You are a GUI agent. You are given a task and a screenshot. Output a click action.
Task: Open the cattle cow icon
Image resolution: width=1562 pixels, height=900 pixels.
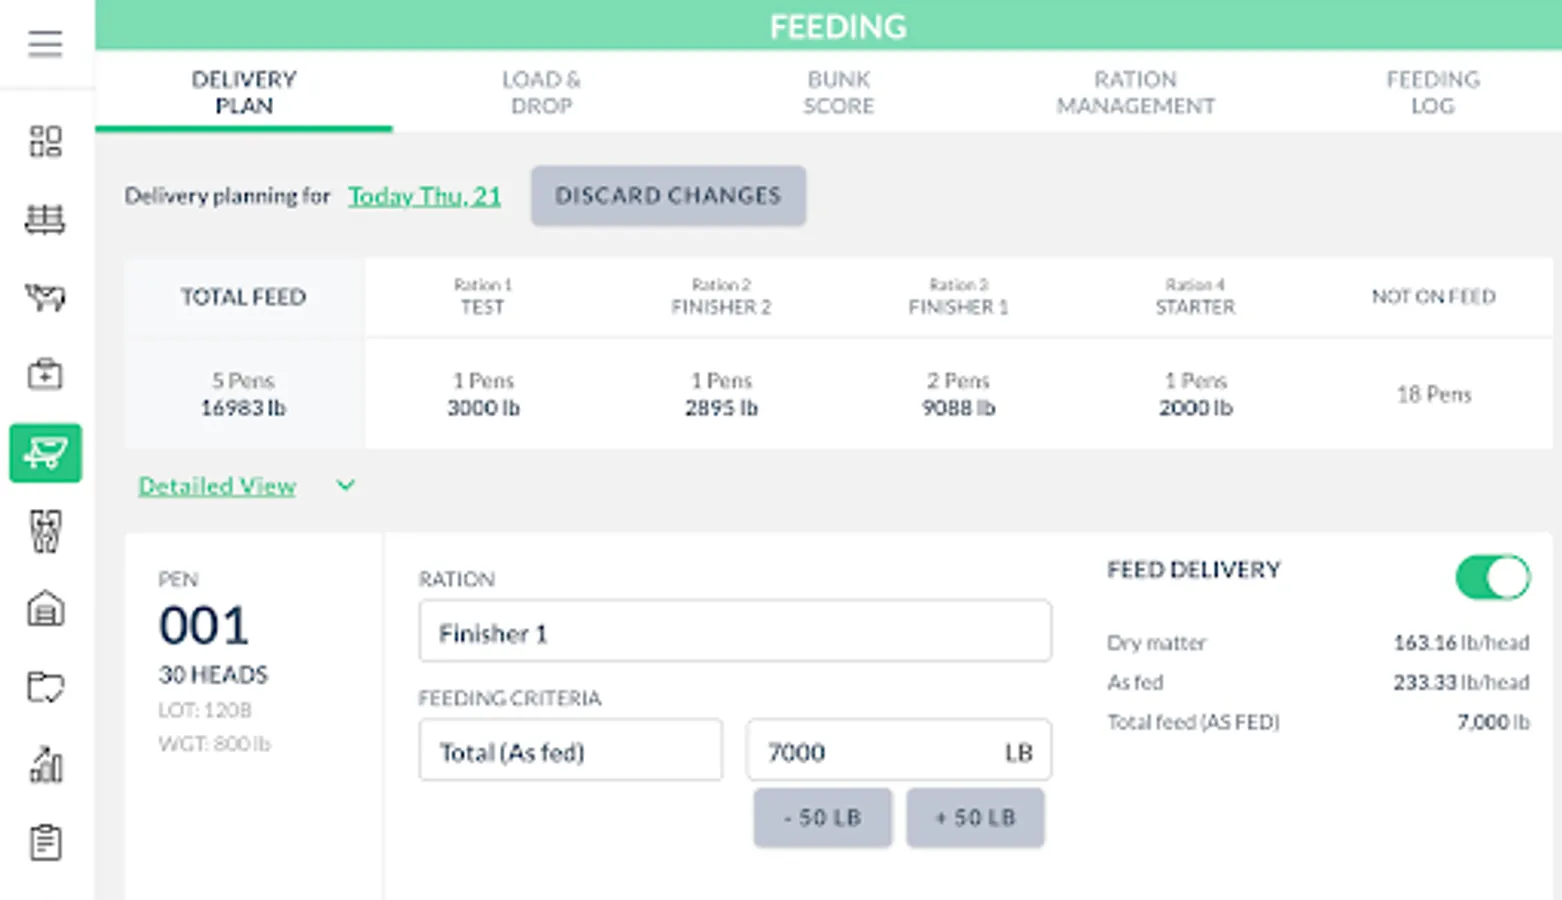coord(45,297)
